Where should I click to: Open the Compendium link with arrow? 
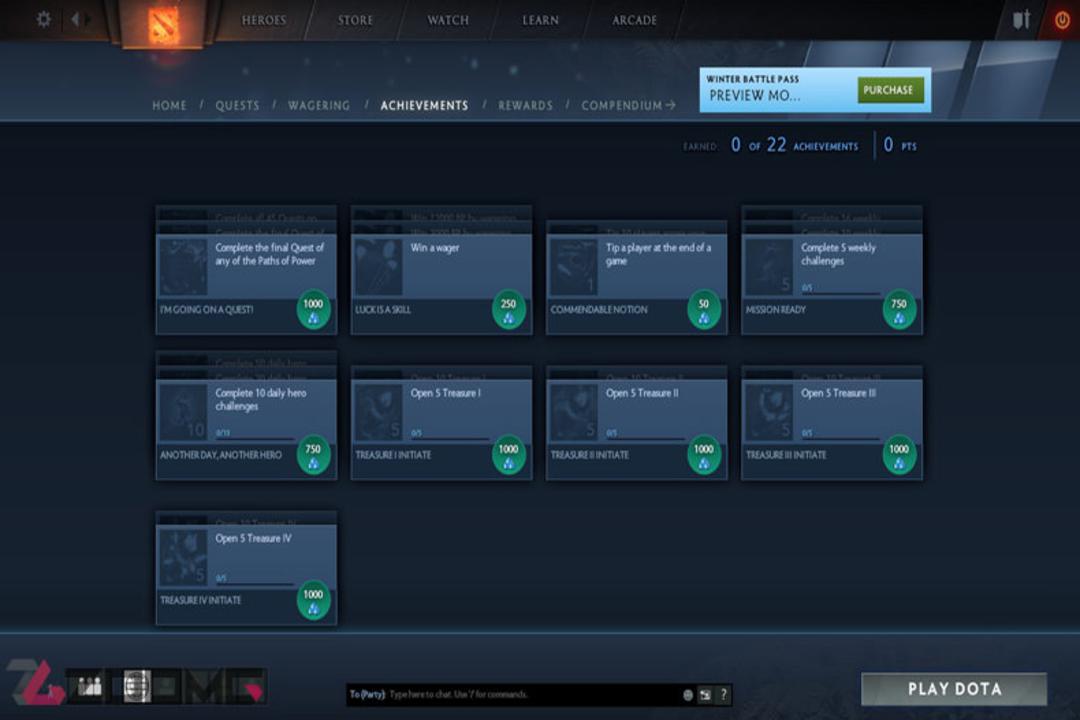(628, 105)
